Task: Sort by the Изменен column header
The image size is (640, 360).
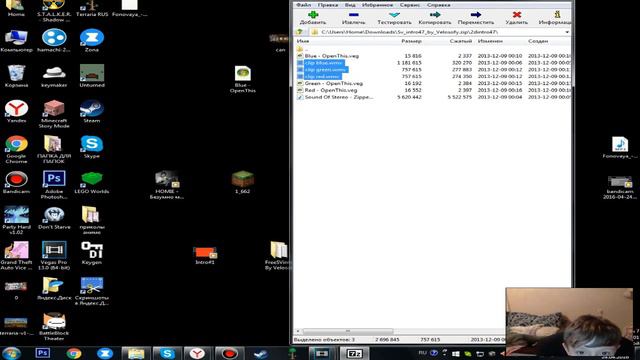Action: (x=490, y=41)
